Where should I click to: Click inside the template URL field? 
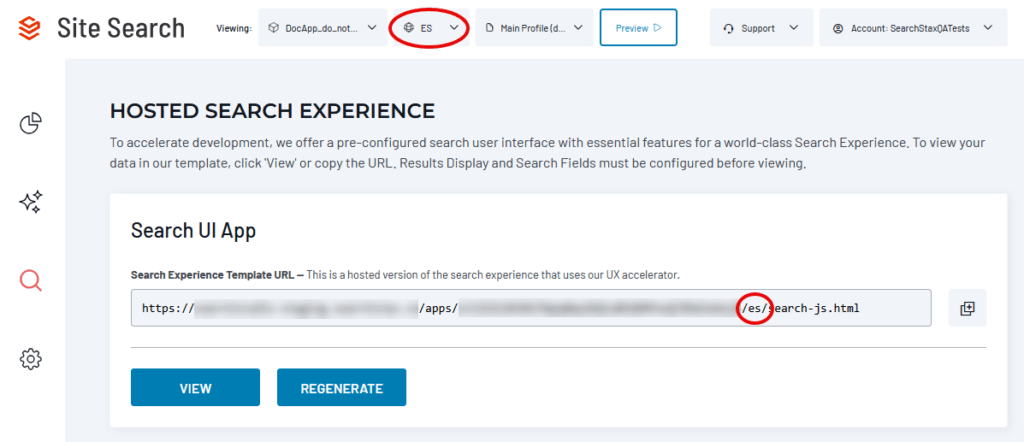pyautogui.click(x=530, y=308)
